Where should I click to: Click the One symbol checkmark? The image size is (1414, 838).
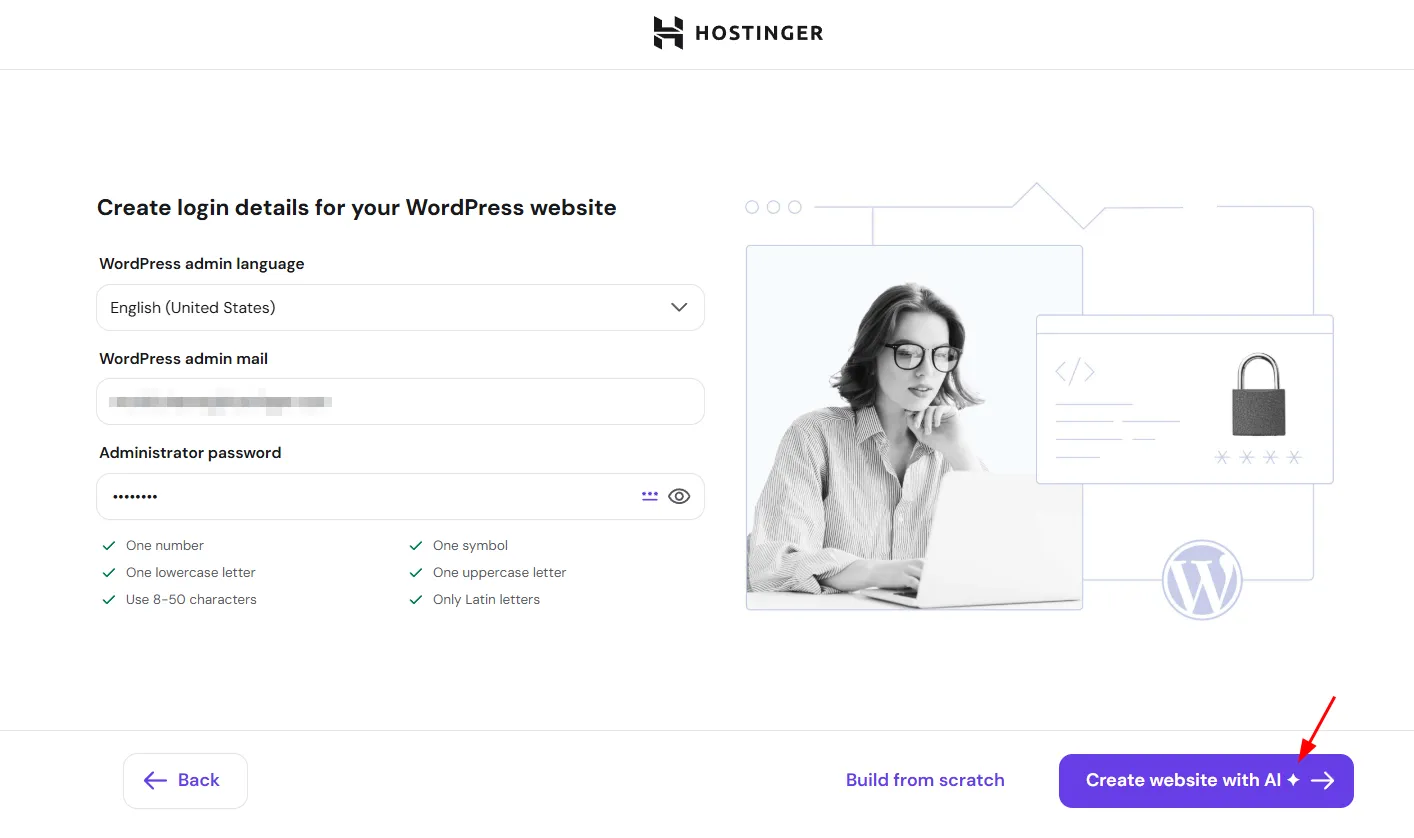(x=416, y=546)
